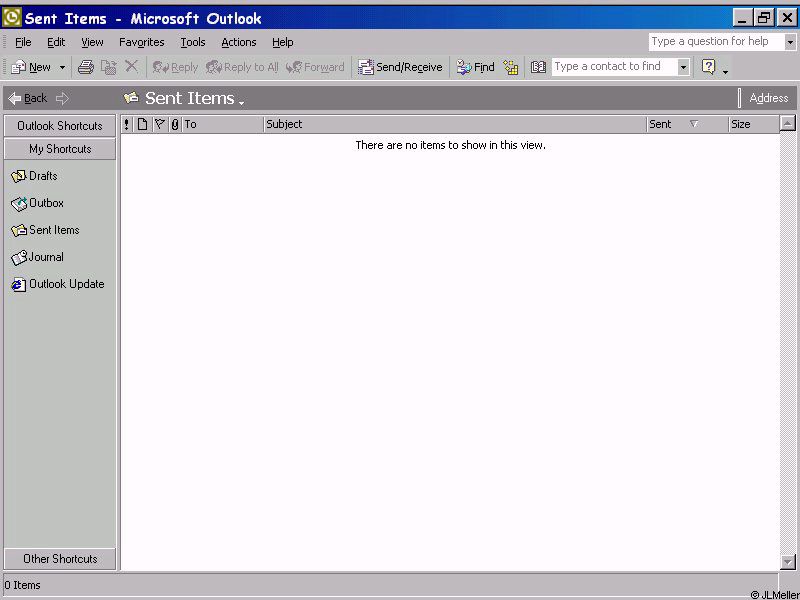Sort by Icon column header
Screen dimensions: 800x600
coord(142,124)
